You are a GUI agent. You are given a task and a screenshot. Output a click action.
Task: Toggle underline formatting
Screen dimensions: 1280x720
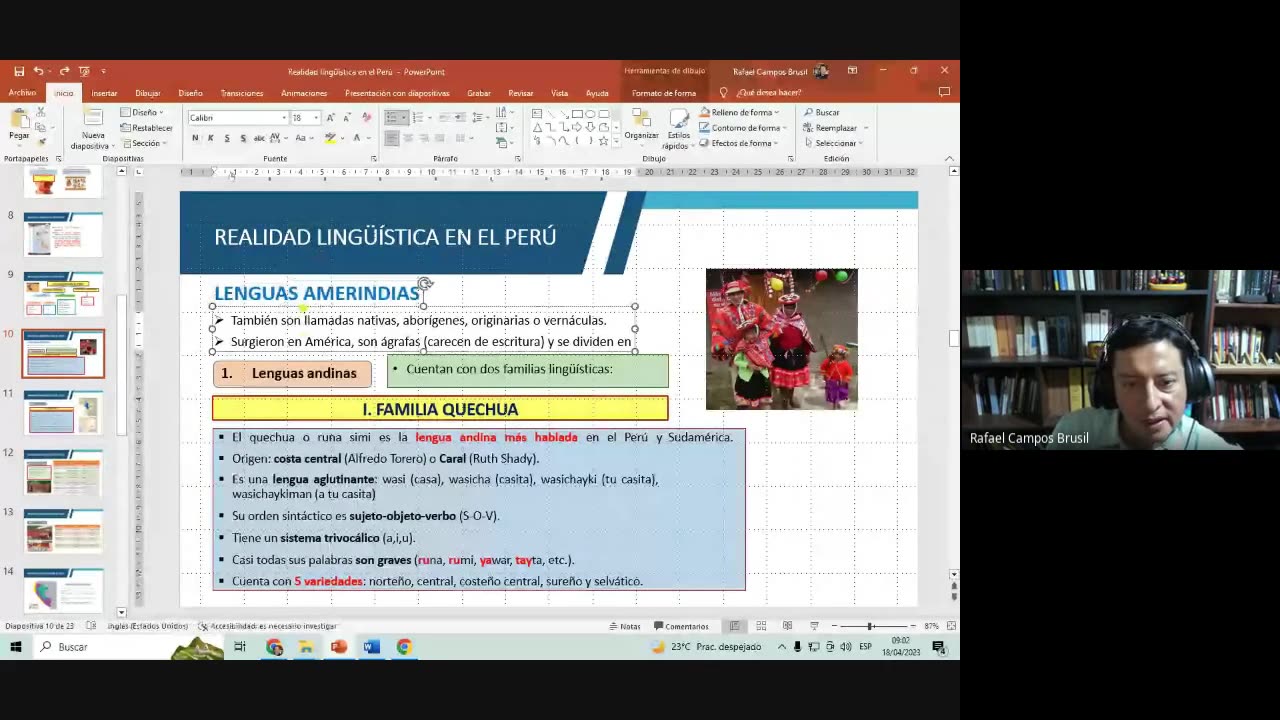[226, 138]
